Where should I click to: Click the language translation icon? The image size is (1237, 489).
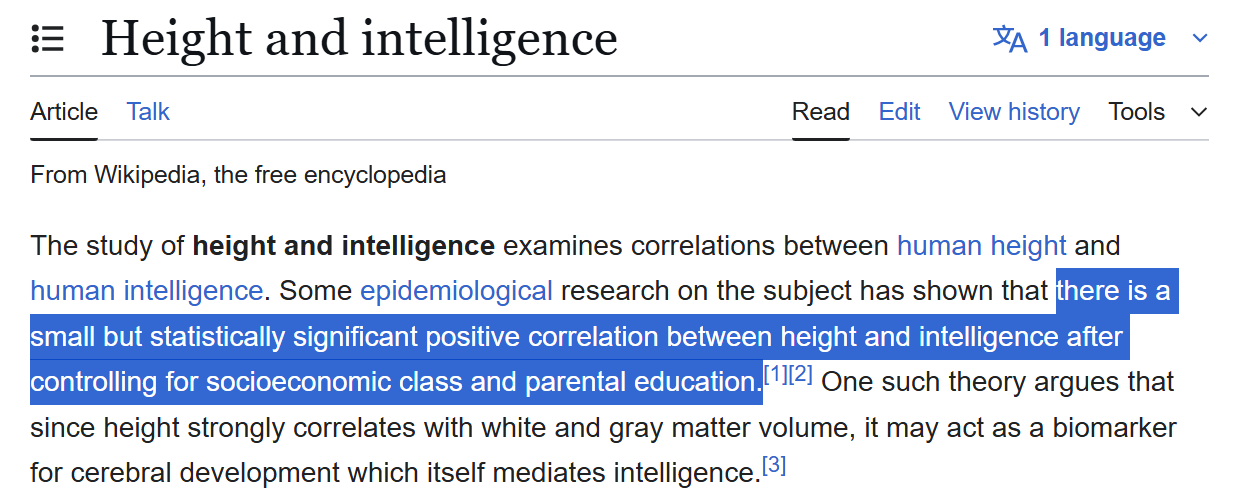(1010, 39)
